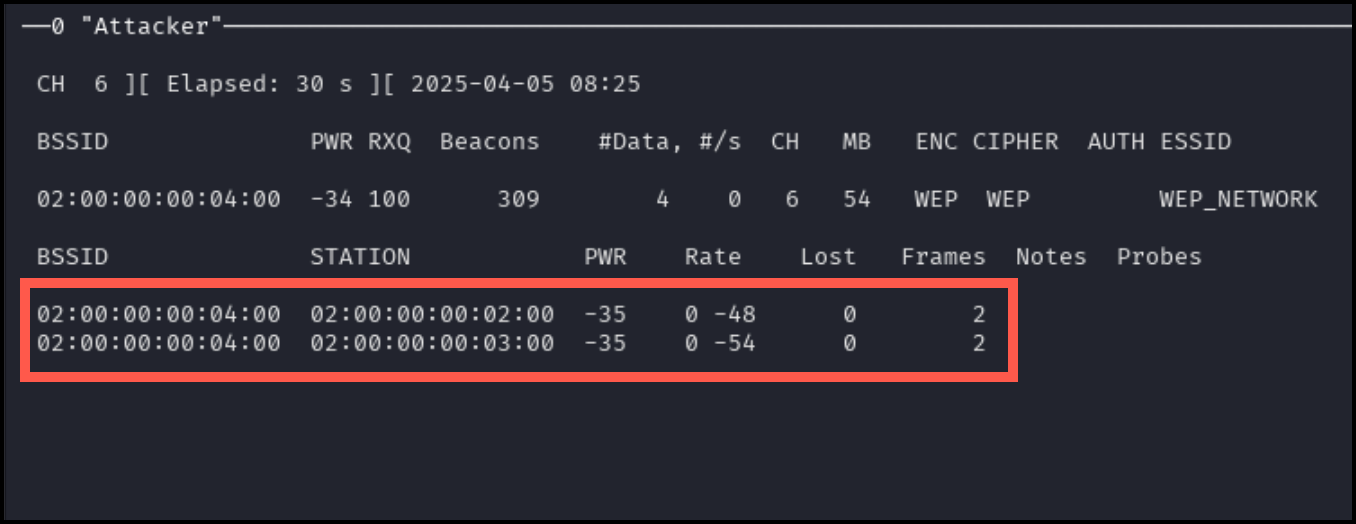The width and height of the screenshot is (1356, 524).
Task: Click the #Data column header
Action: tap(634, 142)
